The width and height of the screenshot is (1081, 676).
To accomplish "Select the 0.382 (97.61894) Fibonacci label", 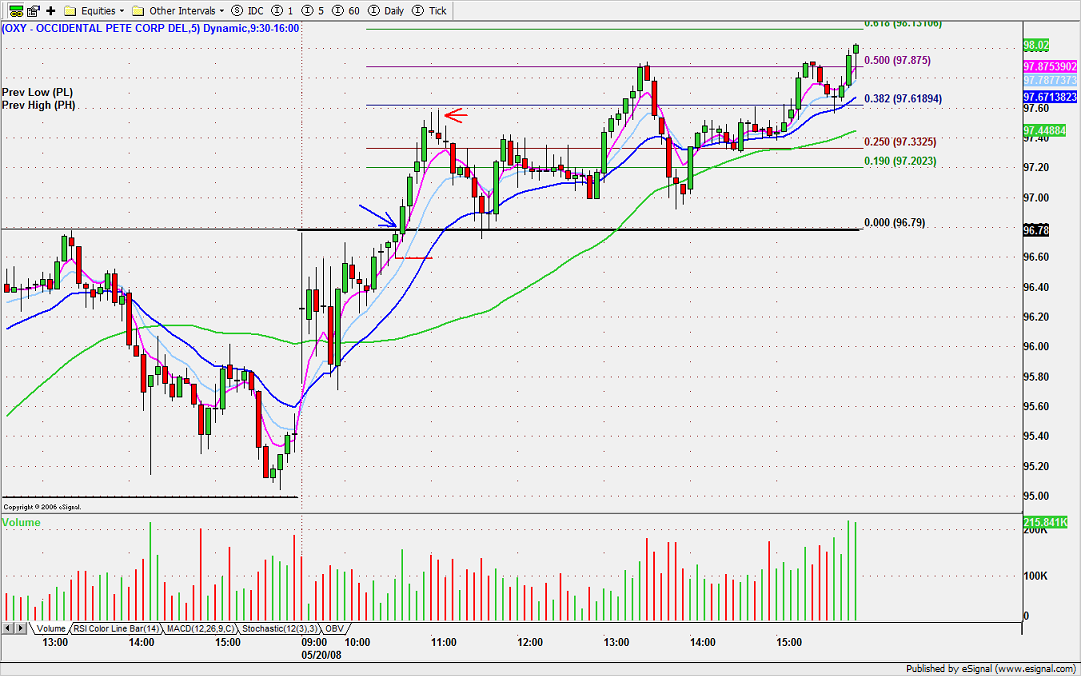I will [902, 99].
